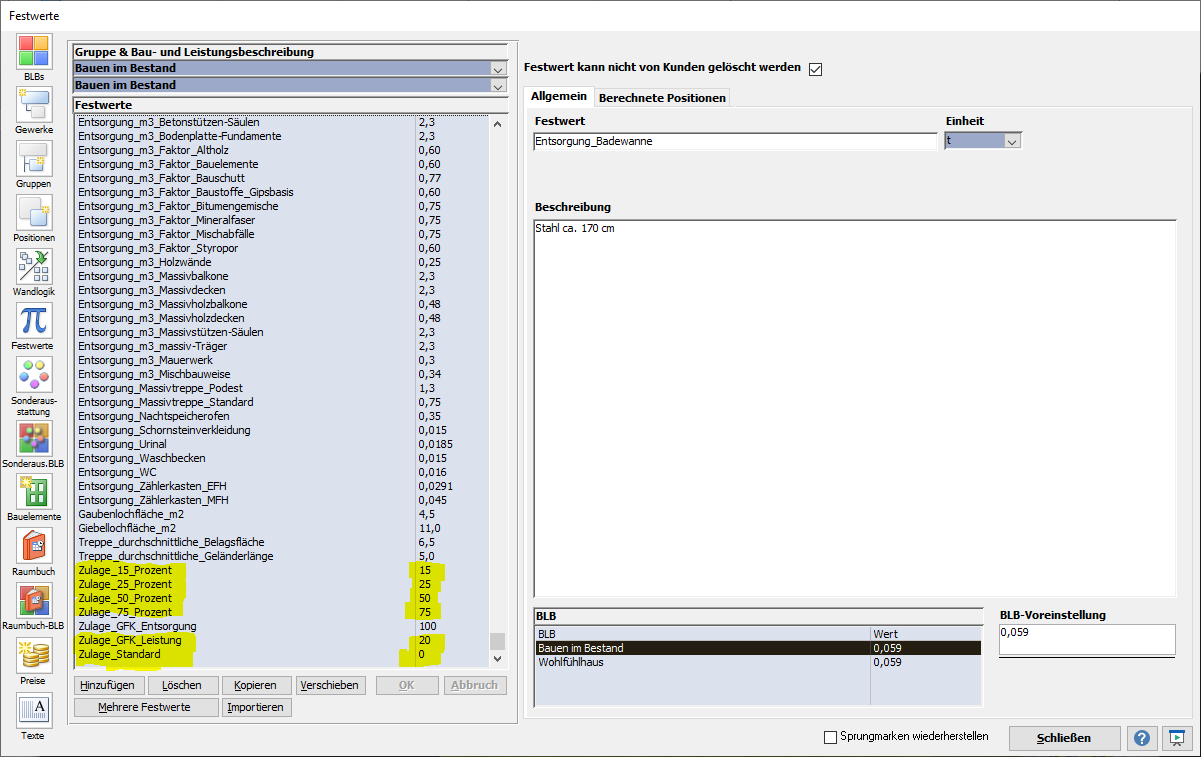Click the Positionen sidebar icon
Screen dimensions: 1201x757
point(33,213)
